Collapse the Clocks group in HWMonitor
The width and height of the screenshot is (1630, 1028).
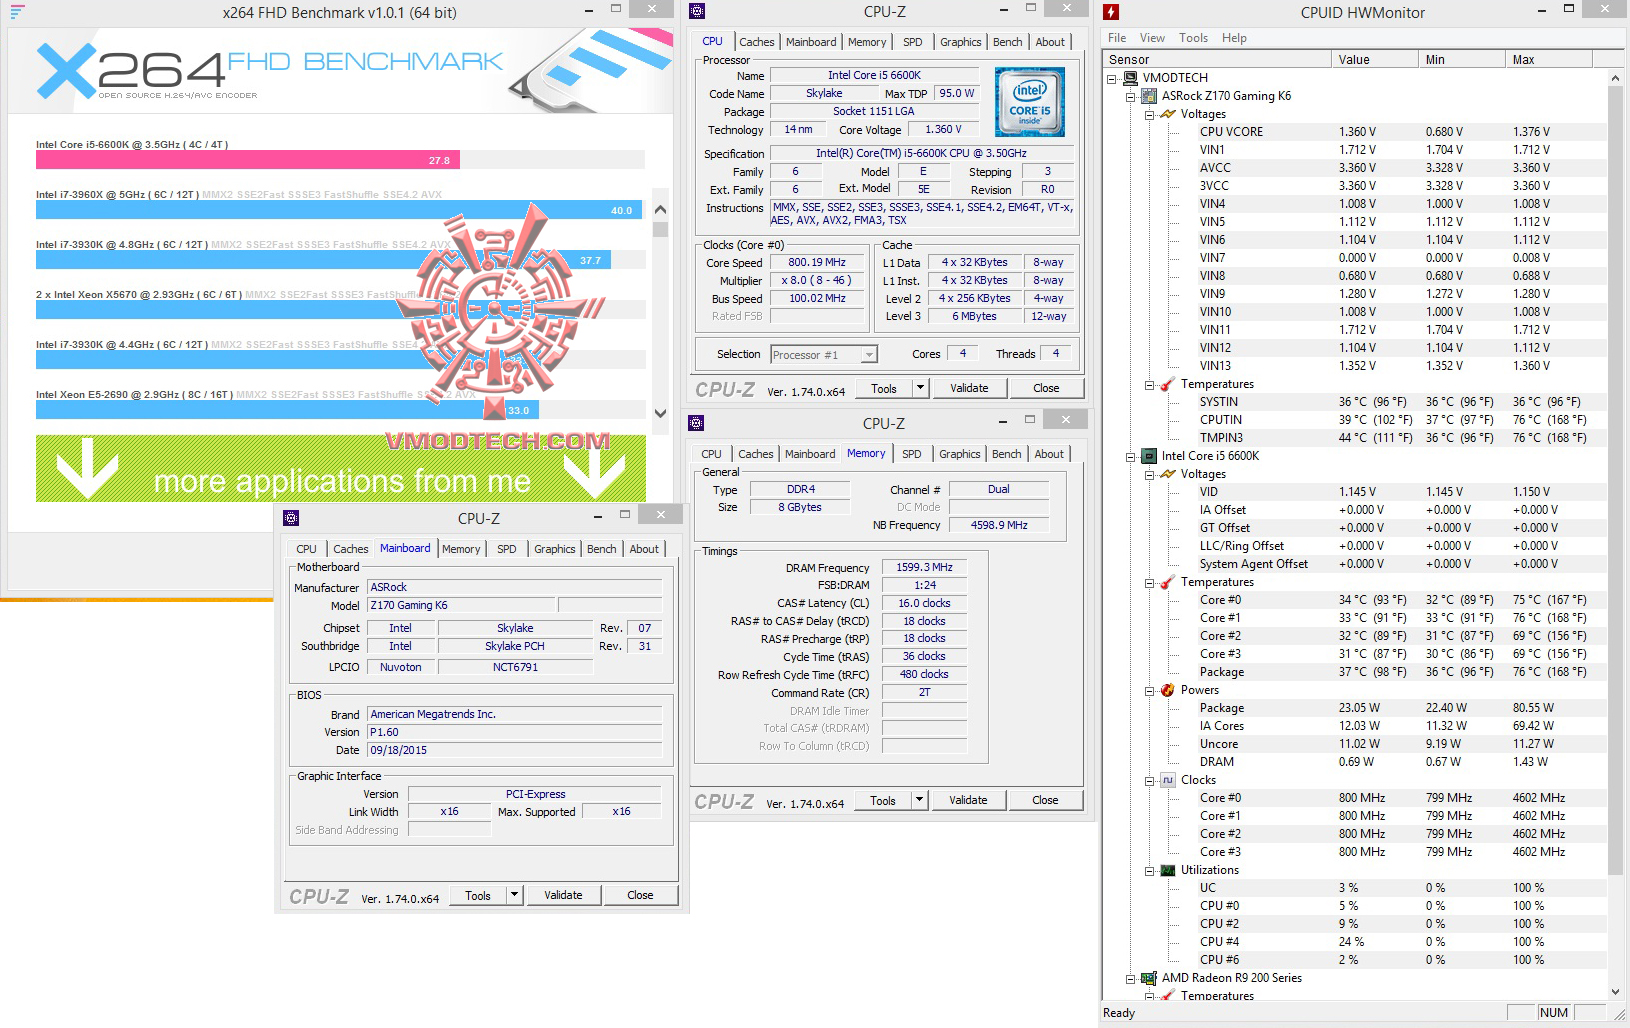coord(1150,780)
